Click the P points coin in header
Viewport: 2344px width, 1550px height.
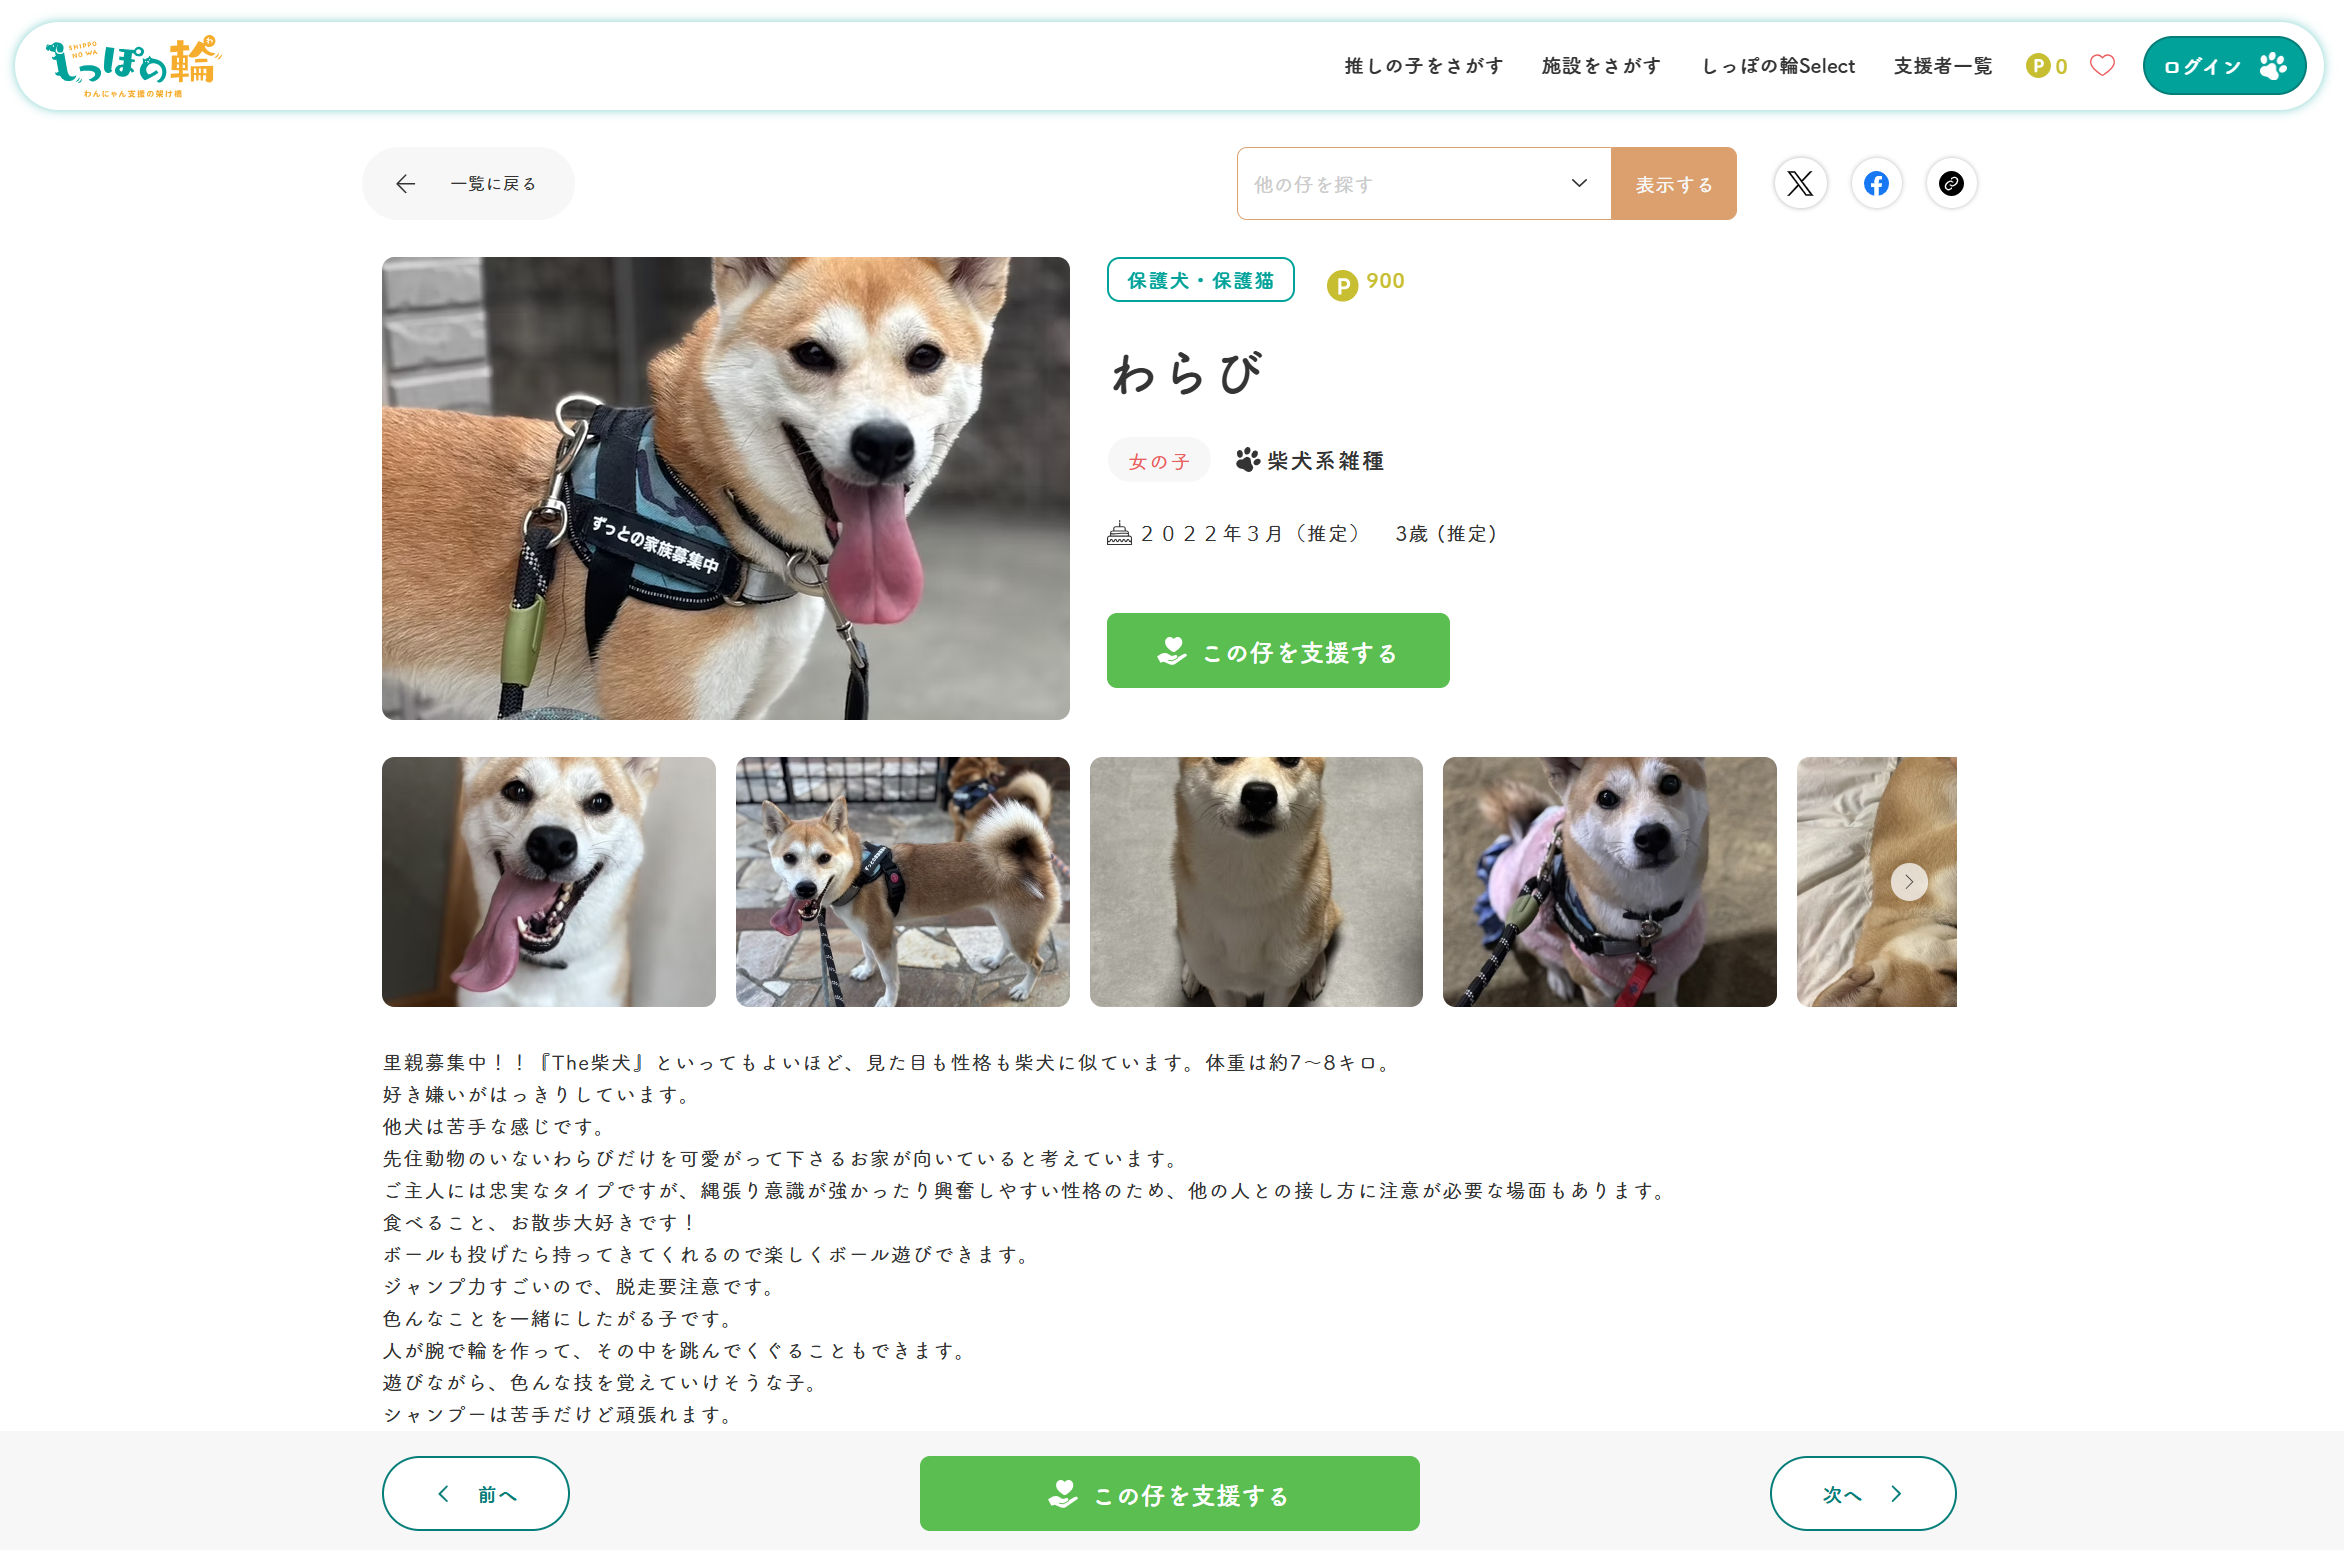[x=2038, y=66]
